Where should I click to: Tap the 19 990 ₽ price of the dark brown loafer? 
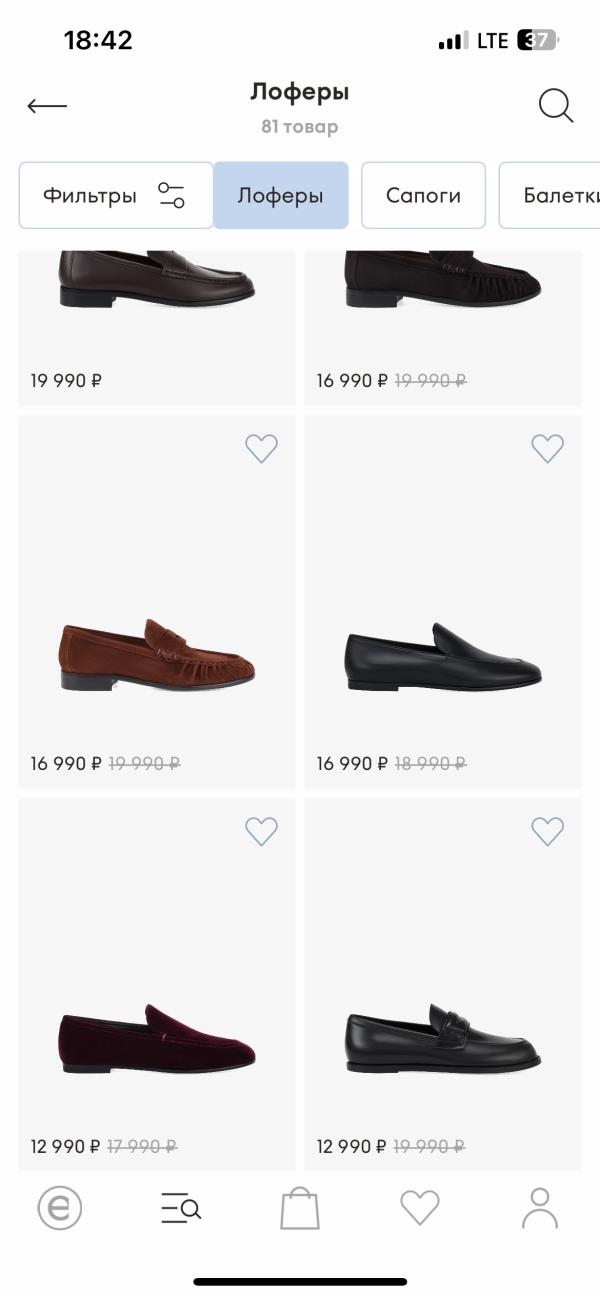67,380
